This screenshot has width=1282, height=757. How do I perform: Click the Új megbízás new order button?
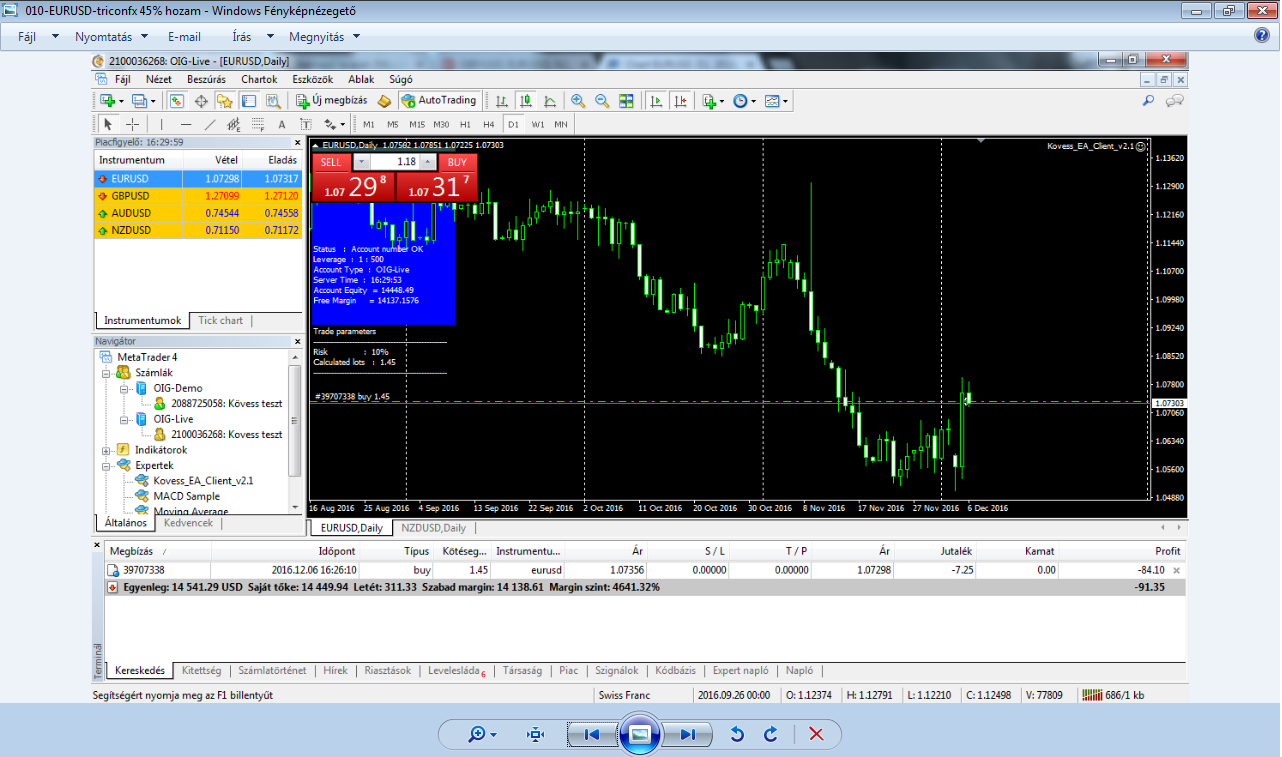[332, 101]
